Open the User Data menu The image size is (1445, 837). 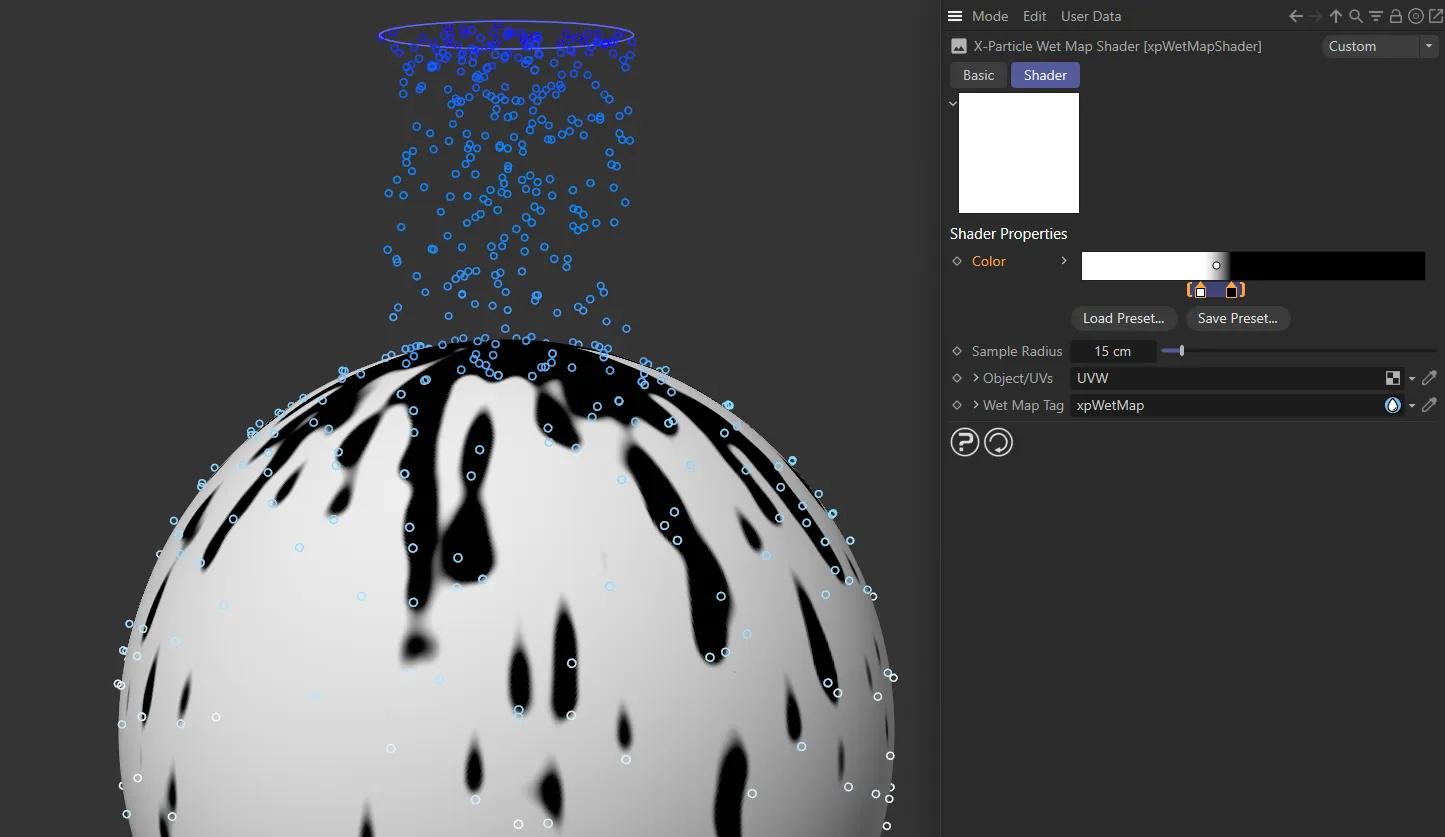coord(1090,16)
